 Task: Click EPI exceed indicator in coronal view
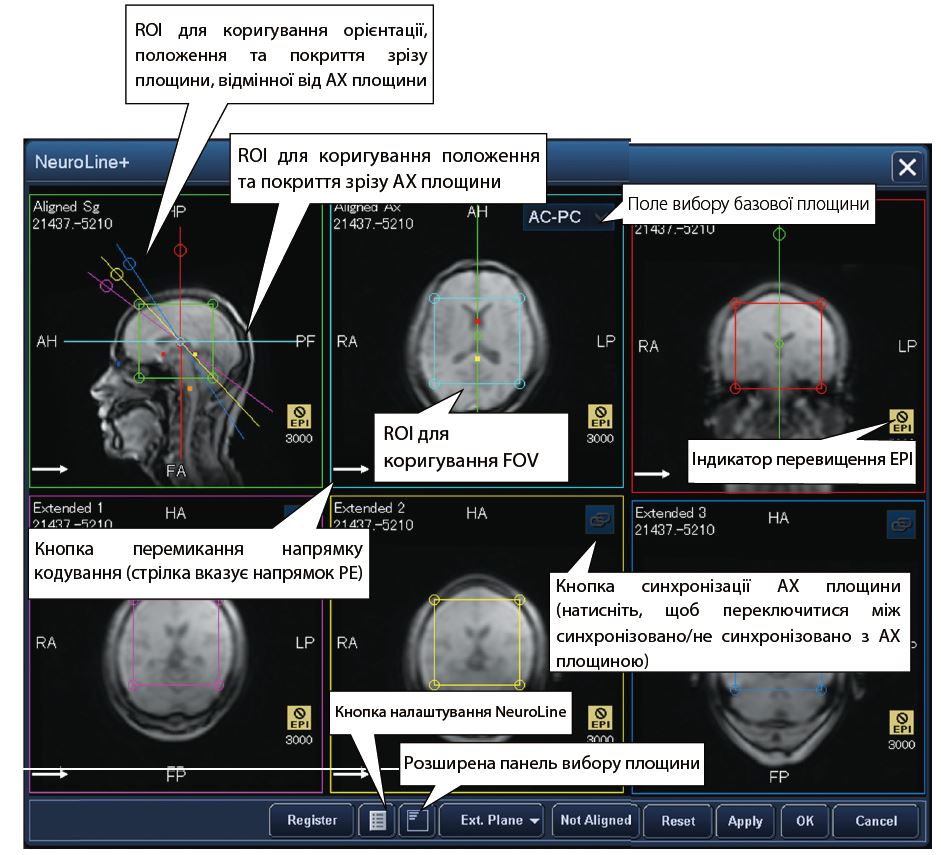[x=901, y=423]
